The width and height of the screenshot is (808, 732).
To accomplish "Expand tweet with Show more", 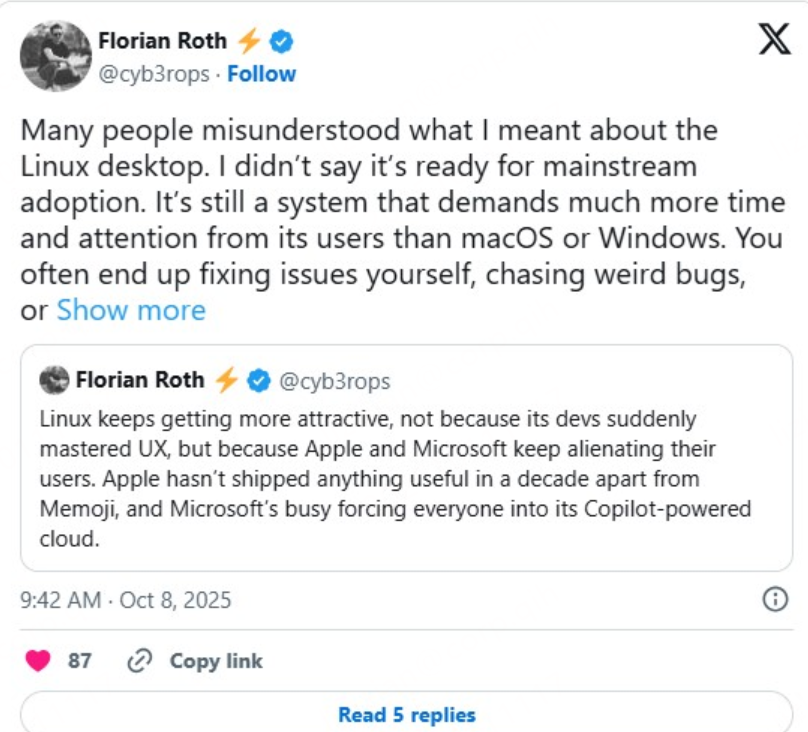I will coord(131,310).
